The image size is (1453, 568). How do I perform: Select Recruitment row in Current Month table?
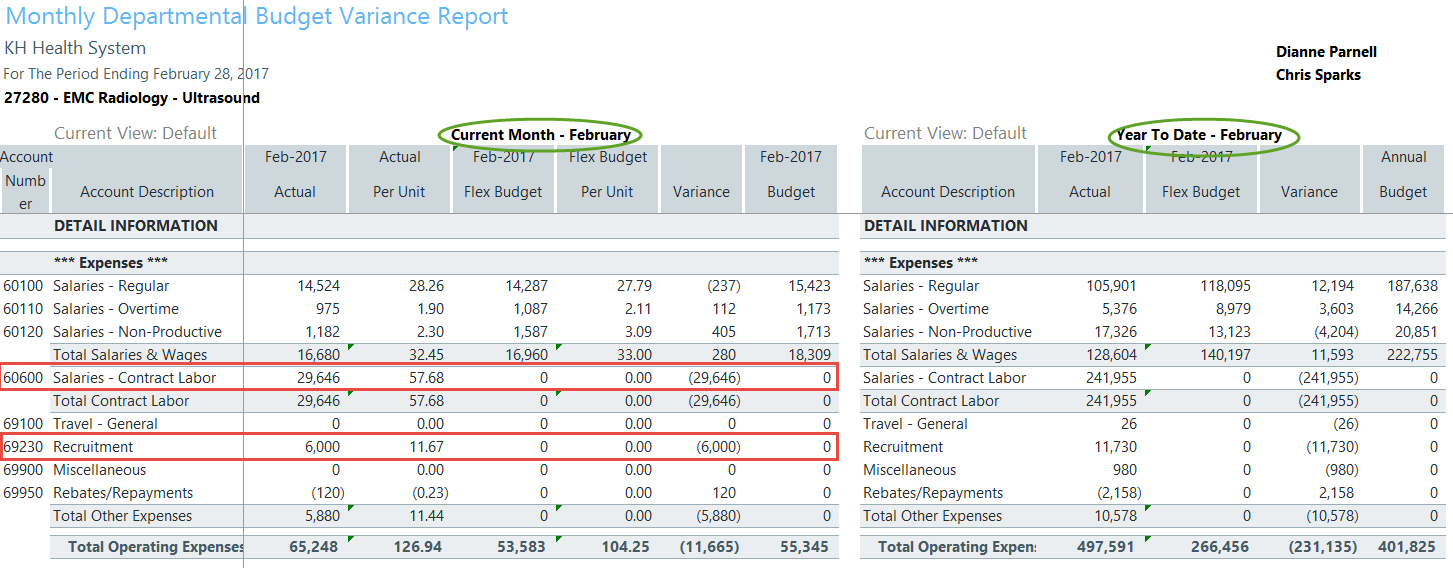pos(93,447)
